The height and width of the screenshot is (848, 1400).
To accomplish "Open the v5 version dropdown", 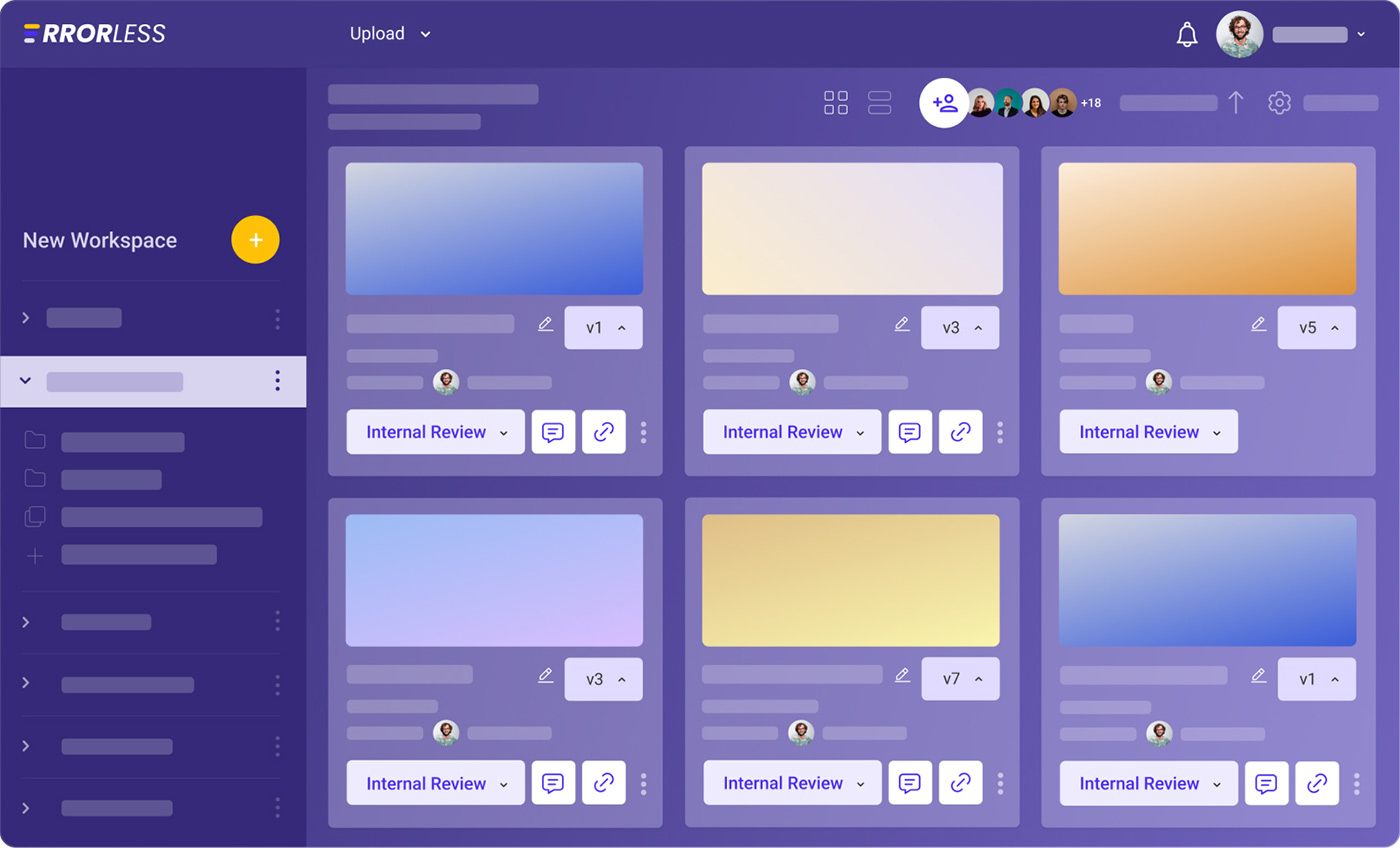I will click(x=1316, y=328).
